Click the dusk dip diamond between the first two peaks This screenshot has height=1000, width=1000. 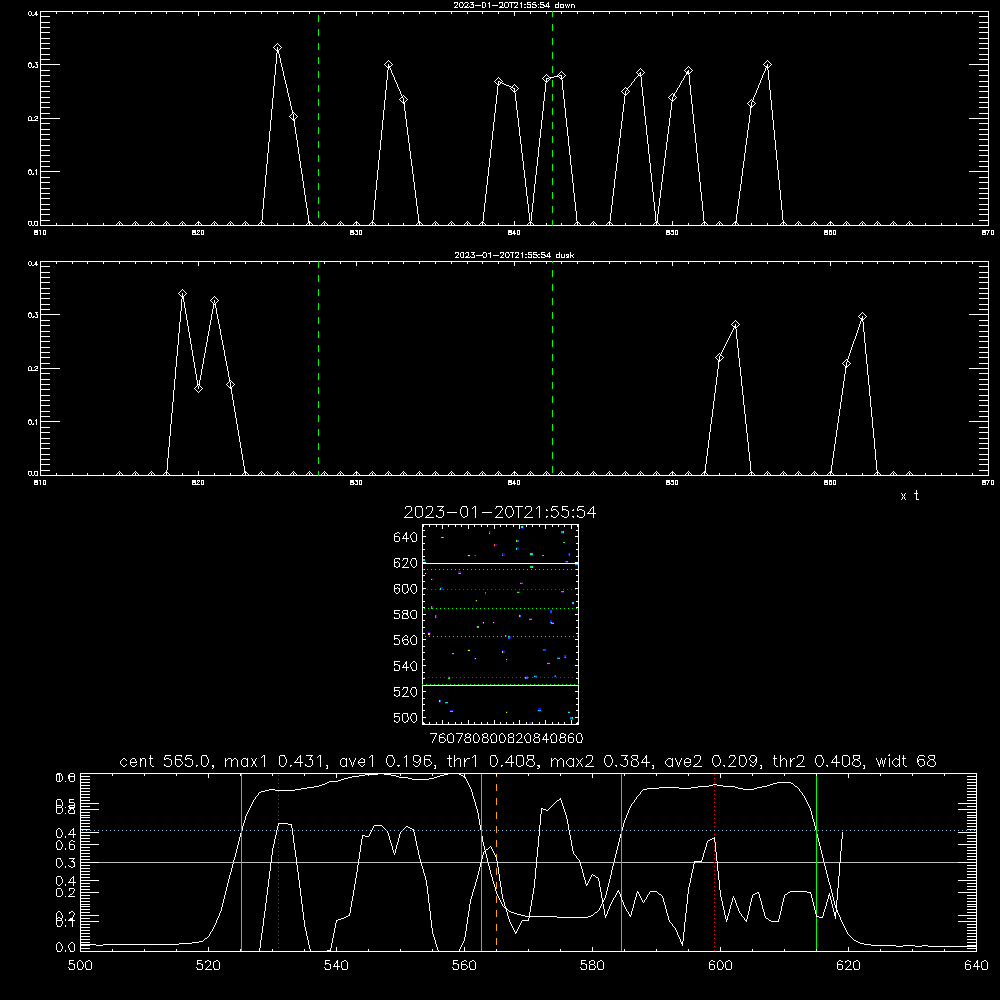(x=198, y=388)
